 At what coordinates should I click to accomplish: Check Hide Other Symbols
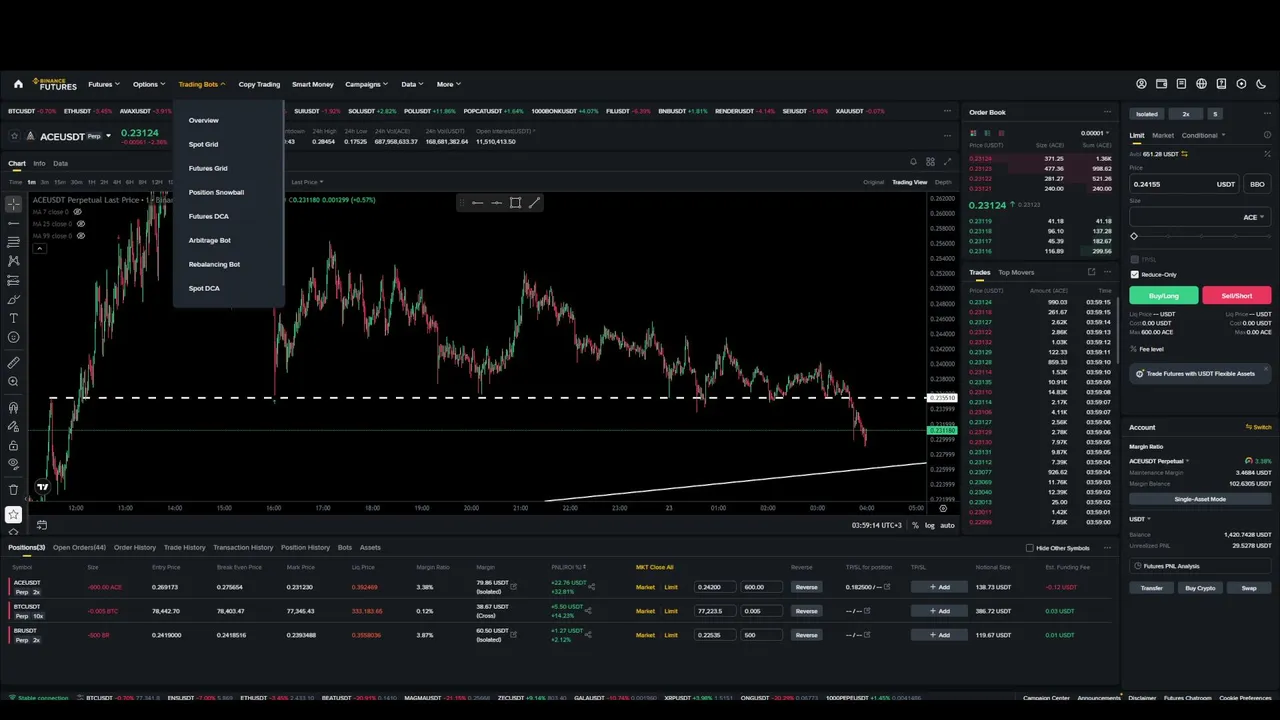click(x=1030, y=548)
